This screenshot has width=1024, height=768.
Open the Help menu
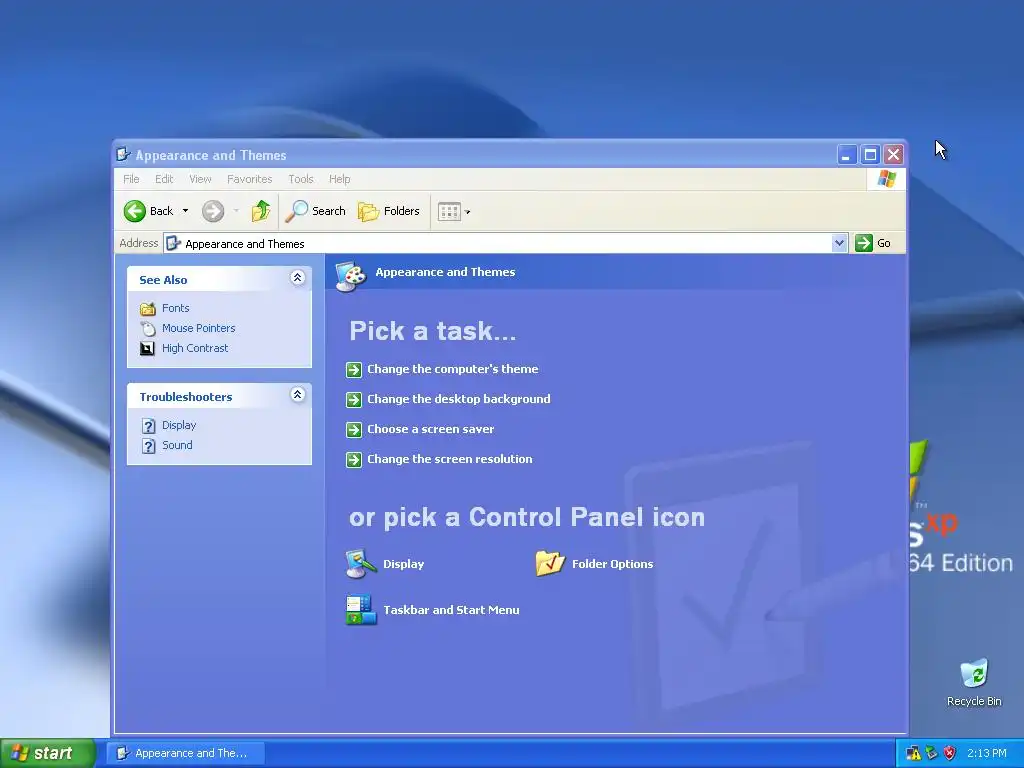pyautogui.click(x=340, y=179)
